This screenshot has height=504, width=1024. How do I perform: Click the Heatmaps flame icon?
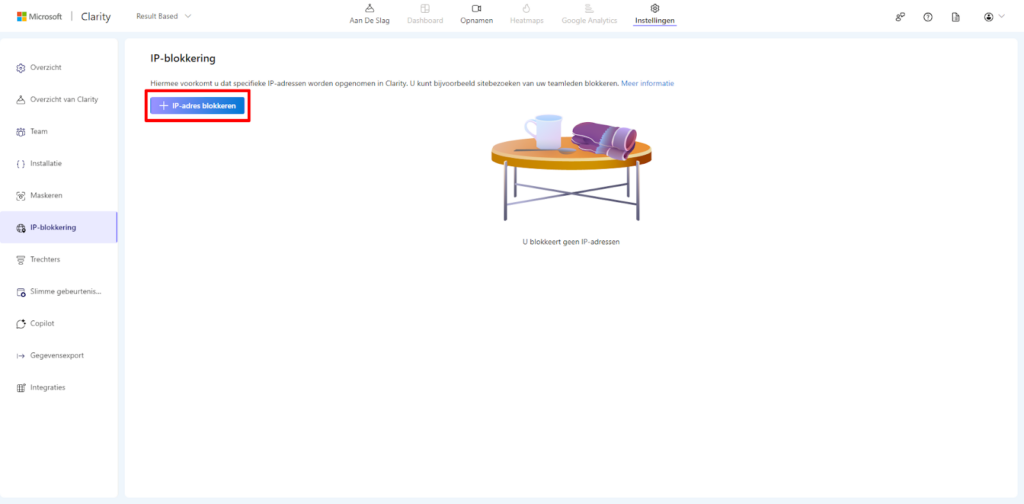coord(526,8)
